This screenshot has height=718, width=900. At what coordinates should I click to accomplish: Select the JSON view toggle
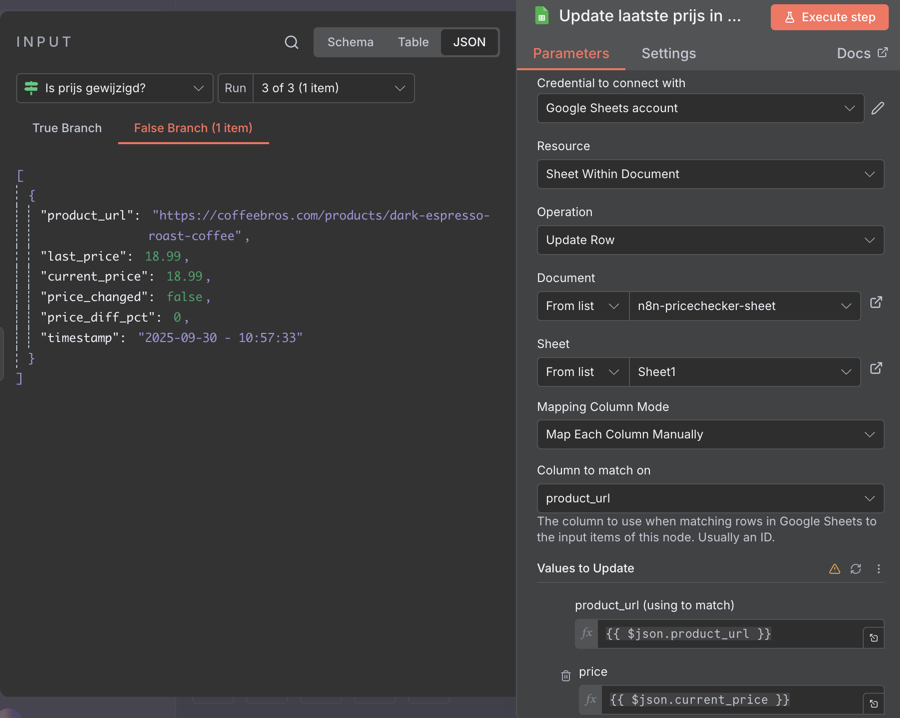point(469,42)
